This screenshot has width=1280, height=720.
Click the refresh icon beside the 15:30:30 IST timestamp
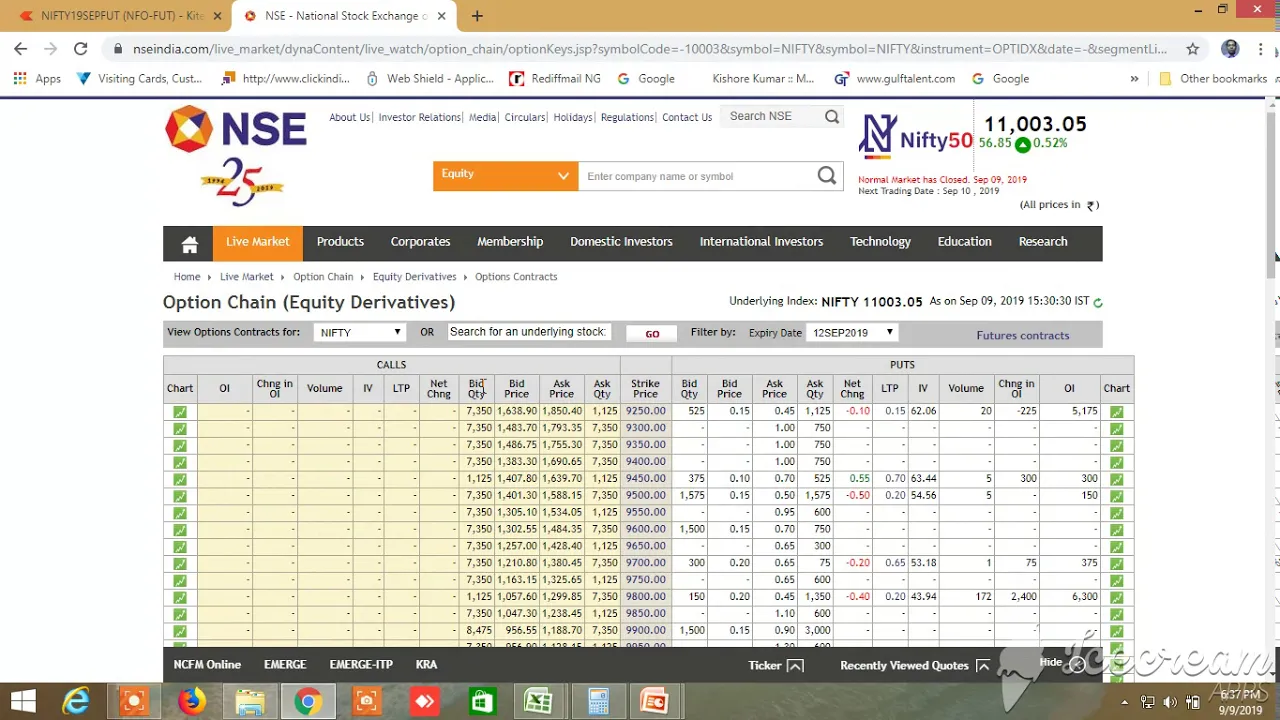coord(1098,302)
